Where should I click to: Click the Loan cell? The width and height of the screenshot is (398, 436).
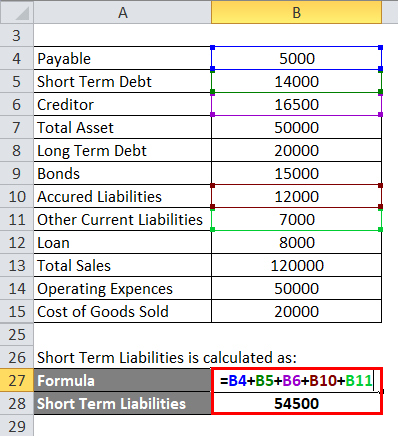tap(122, 242)
